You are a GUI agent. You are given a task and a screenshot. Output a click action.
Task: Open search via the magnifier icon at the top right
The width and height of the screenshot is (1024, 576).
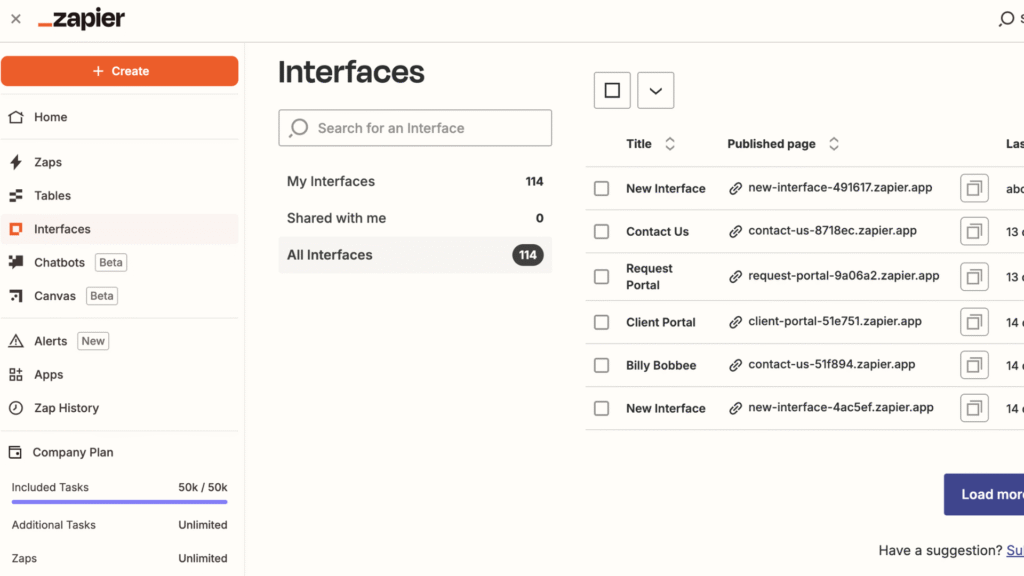pyautogui.click(x=1006, y=19)
